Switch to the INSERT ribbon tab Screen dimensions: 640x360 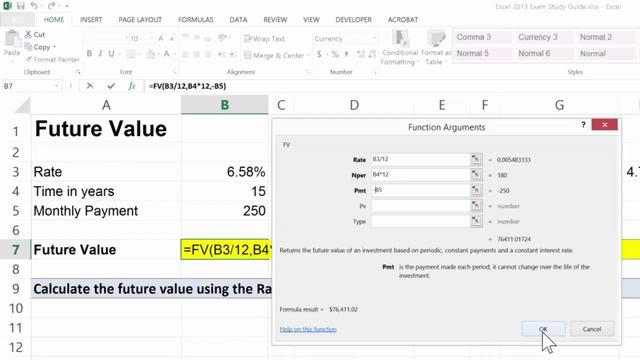pos(91,20)
